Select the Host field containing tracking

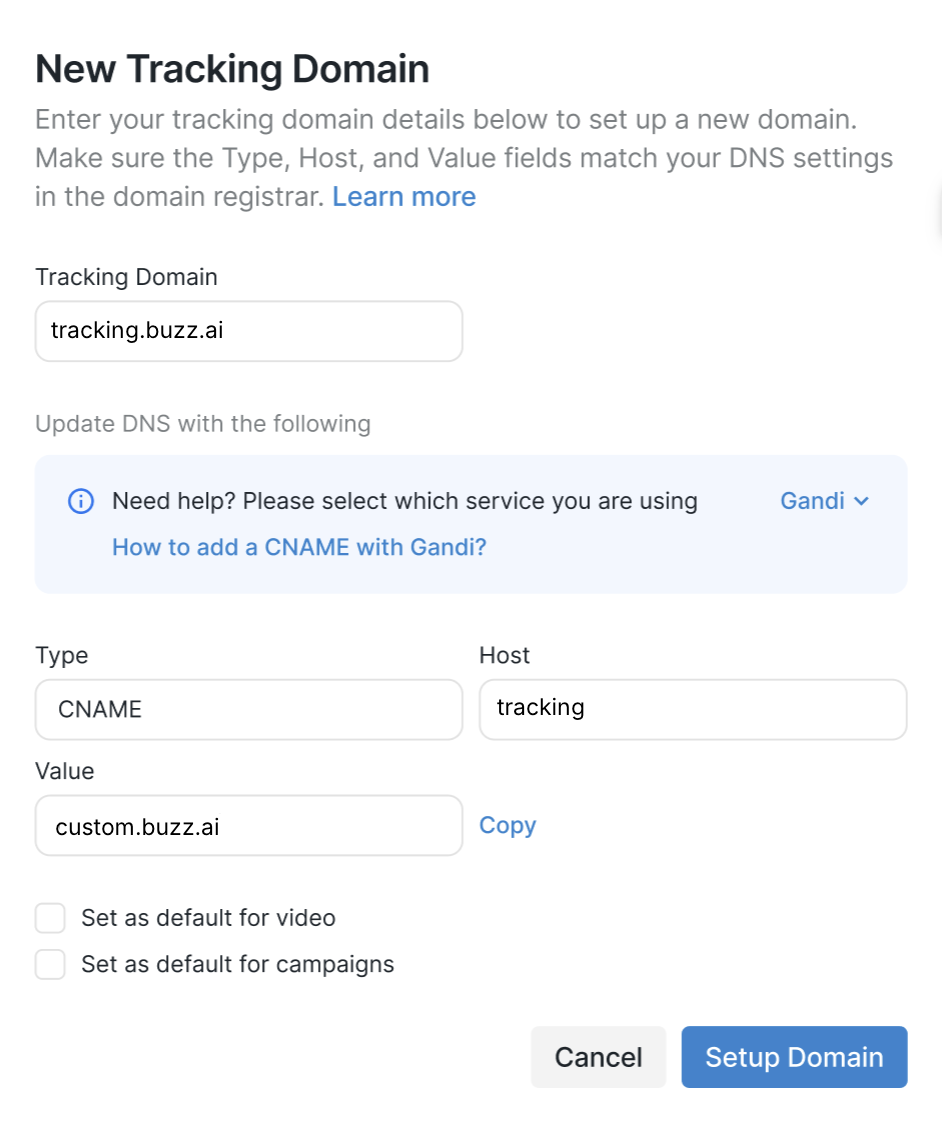click(692, 710)
